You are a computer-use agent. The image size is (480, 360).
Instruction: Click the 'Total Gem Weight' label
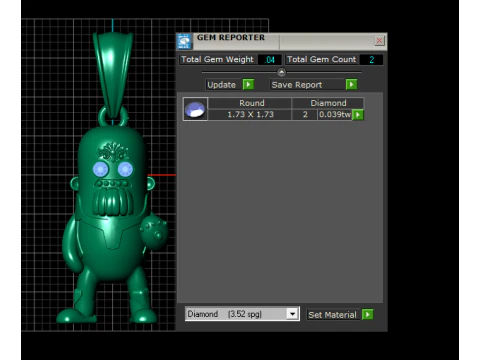tap(217, 59)
